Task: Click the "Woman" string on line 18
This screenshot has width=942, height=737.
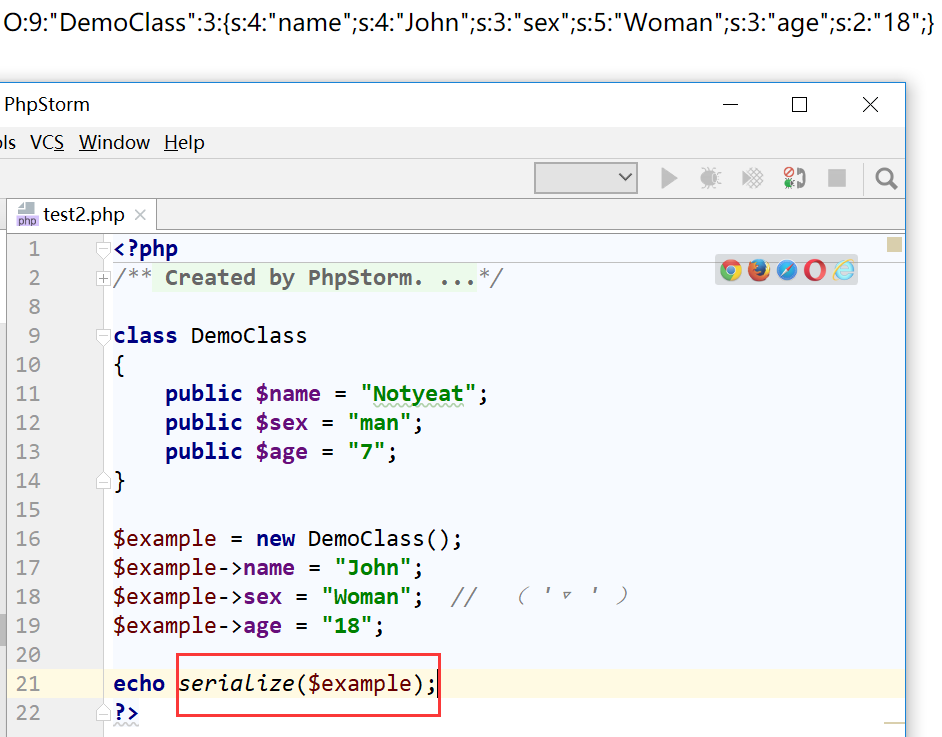Action: (366, 596)
